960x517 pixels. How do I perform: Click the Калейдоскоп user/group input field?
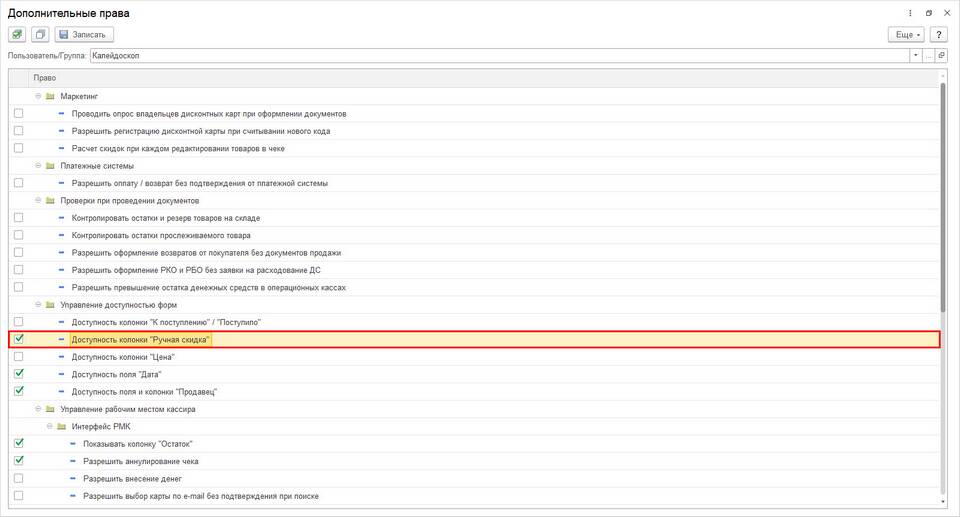(x=500, y=55)
